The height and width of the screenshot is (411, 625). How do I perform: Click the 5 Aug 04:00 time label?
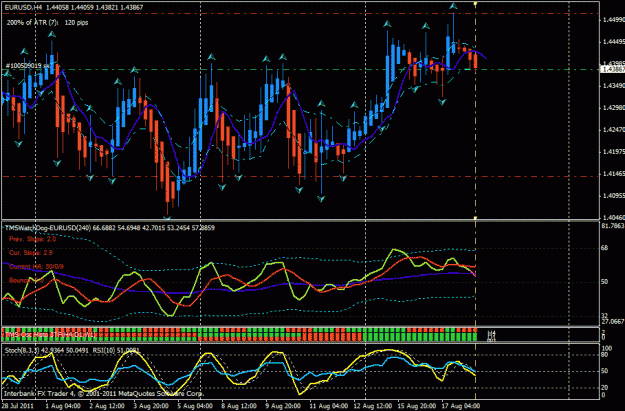point(195,406)
